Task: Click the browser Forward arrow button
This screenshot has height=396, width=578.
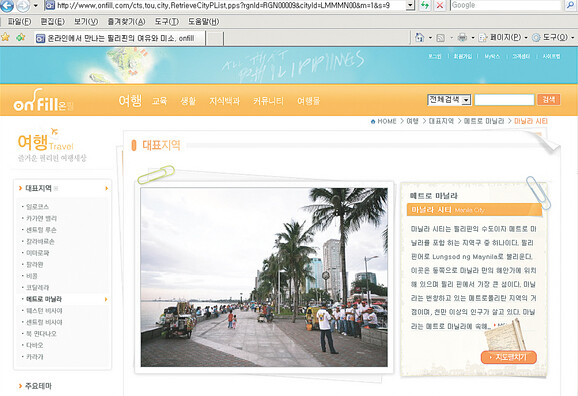Action: tap(23, 6)
